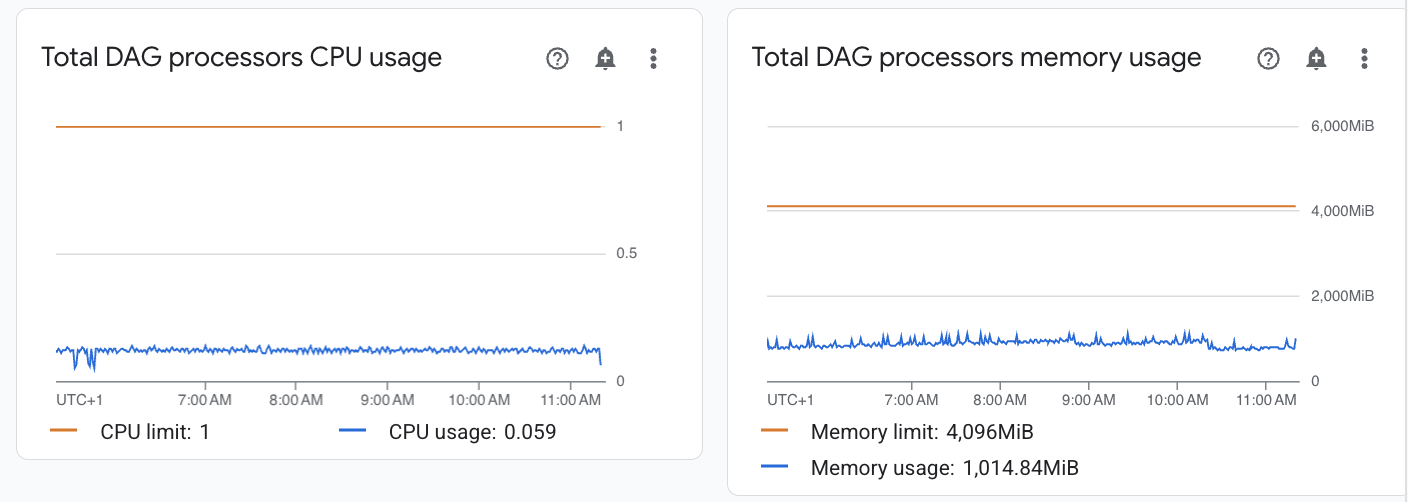Open help for CPU usage chart

[x=557, y=59]
